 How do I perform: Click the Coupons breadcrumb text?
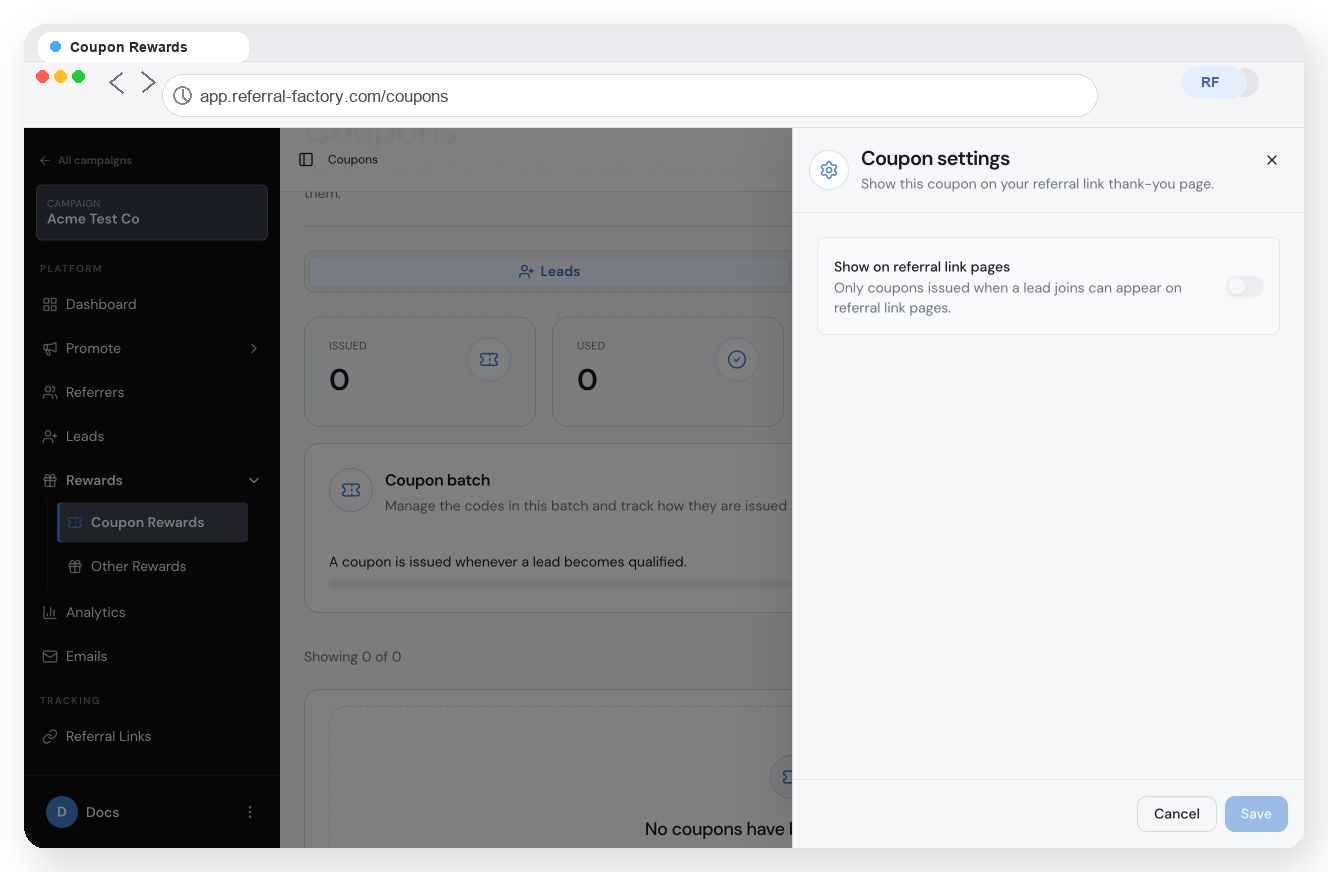(x=353, y=160)
